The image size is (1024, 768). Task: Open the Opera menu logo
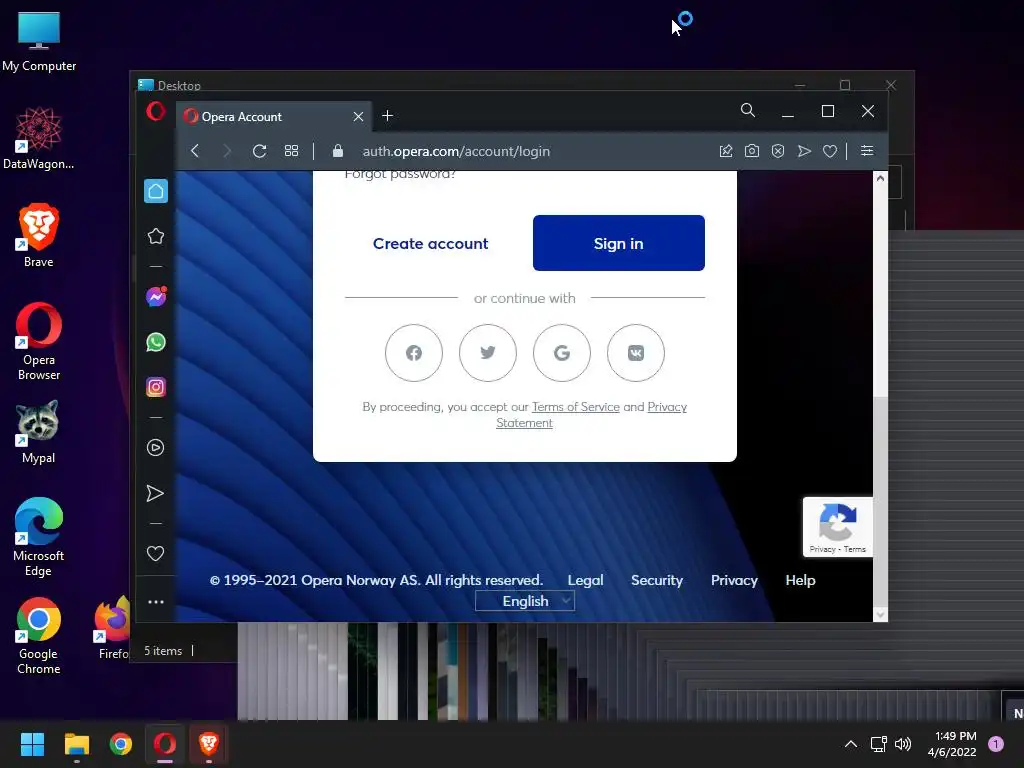point(155,112)
